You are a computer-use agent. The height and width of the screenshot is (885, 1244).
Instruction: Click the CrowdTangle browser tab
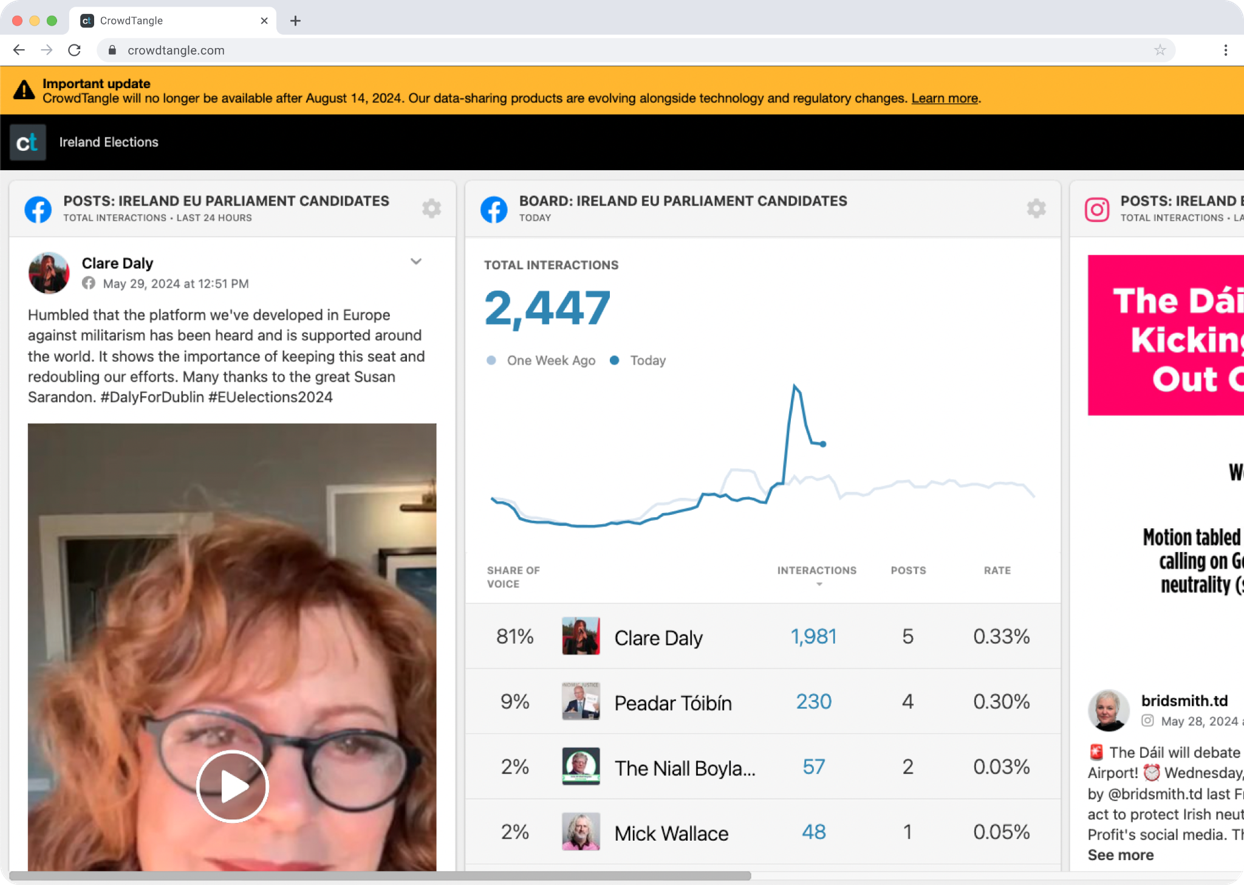tap(174, 20)
